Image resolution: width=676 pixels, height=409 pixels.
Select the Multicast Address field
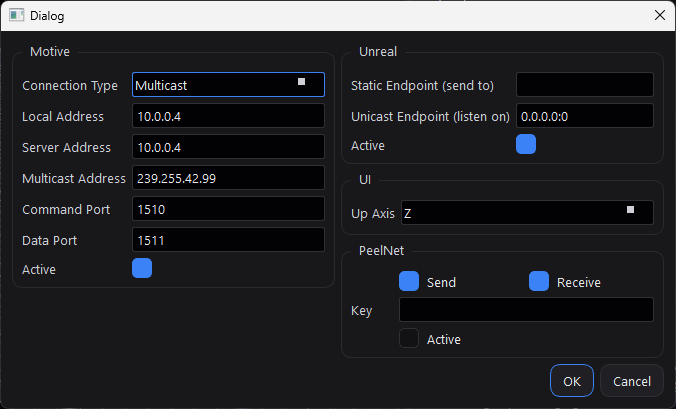pos(228,178)
